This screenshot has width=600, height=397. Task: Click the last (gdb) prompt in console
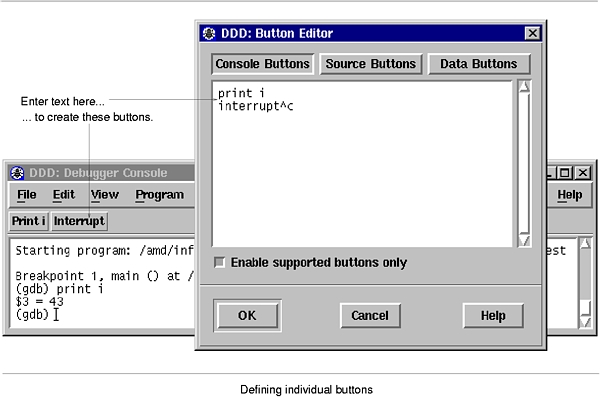[32, 315]
